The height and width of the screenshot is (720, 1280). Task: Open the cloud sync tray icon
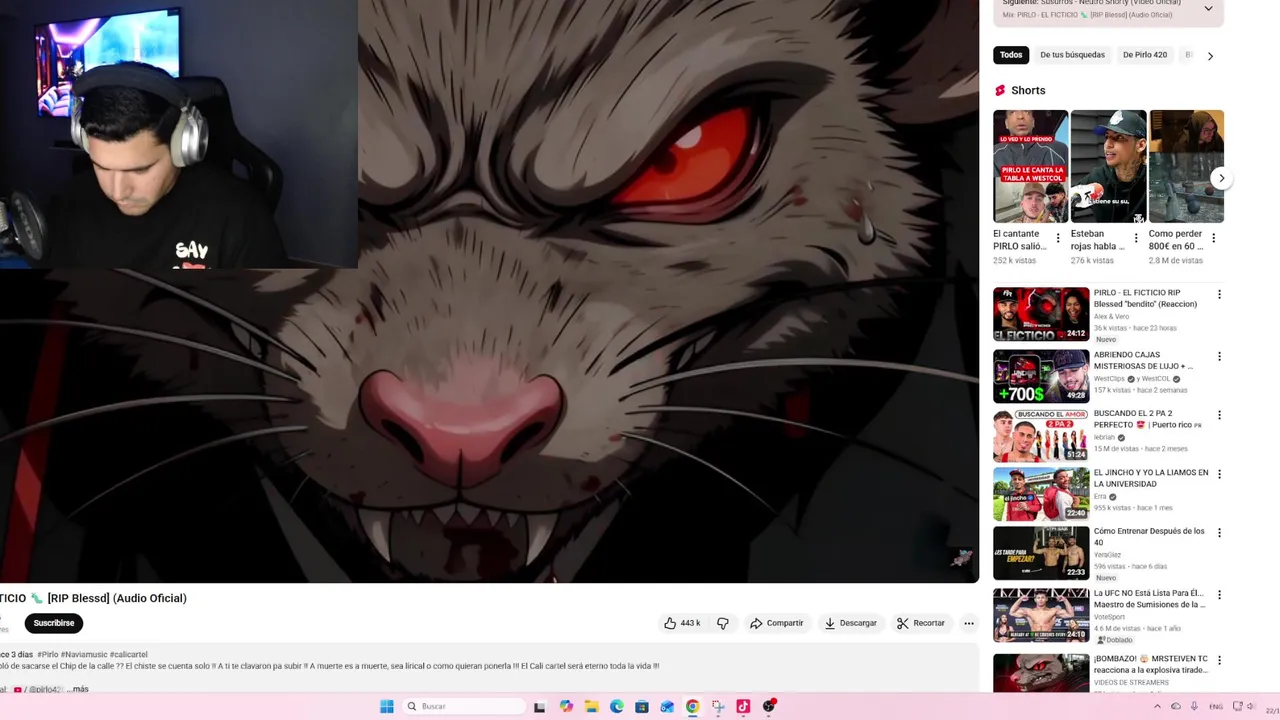[1176, 706]
